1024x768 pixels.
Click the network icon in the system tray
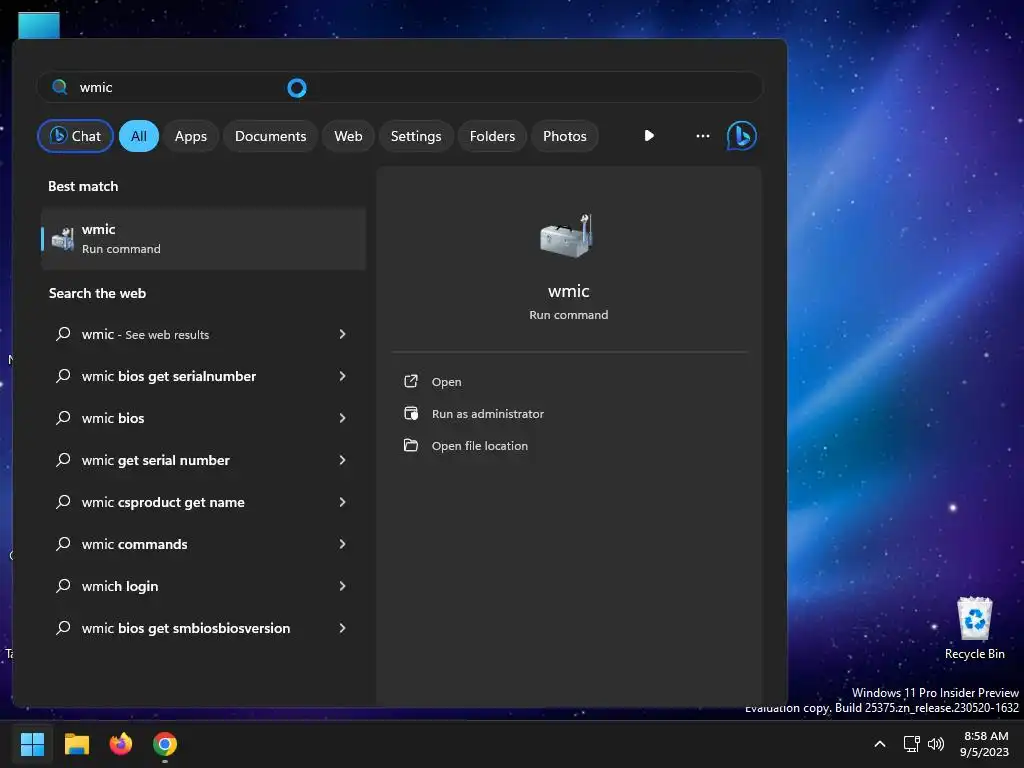point(911,744)
